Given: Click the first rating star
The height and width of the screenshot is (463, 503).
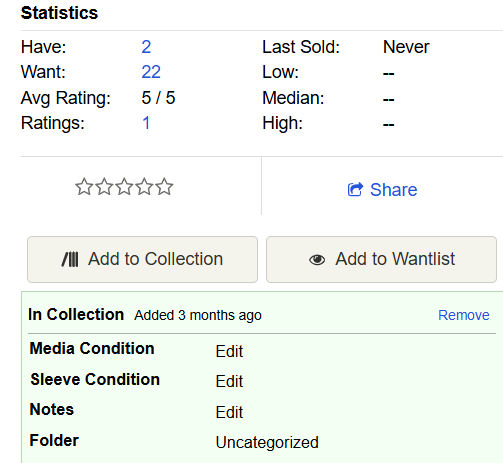Looking at the screenshot, I should click(84, 187).
